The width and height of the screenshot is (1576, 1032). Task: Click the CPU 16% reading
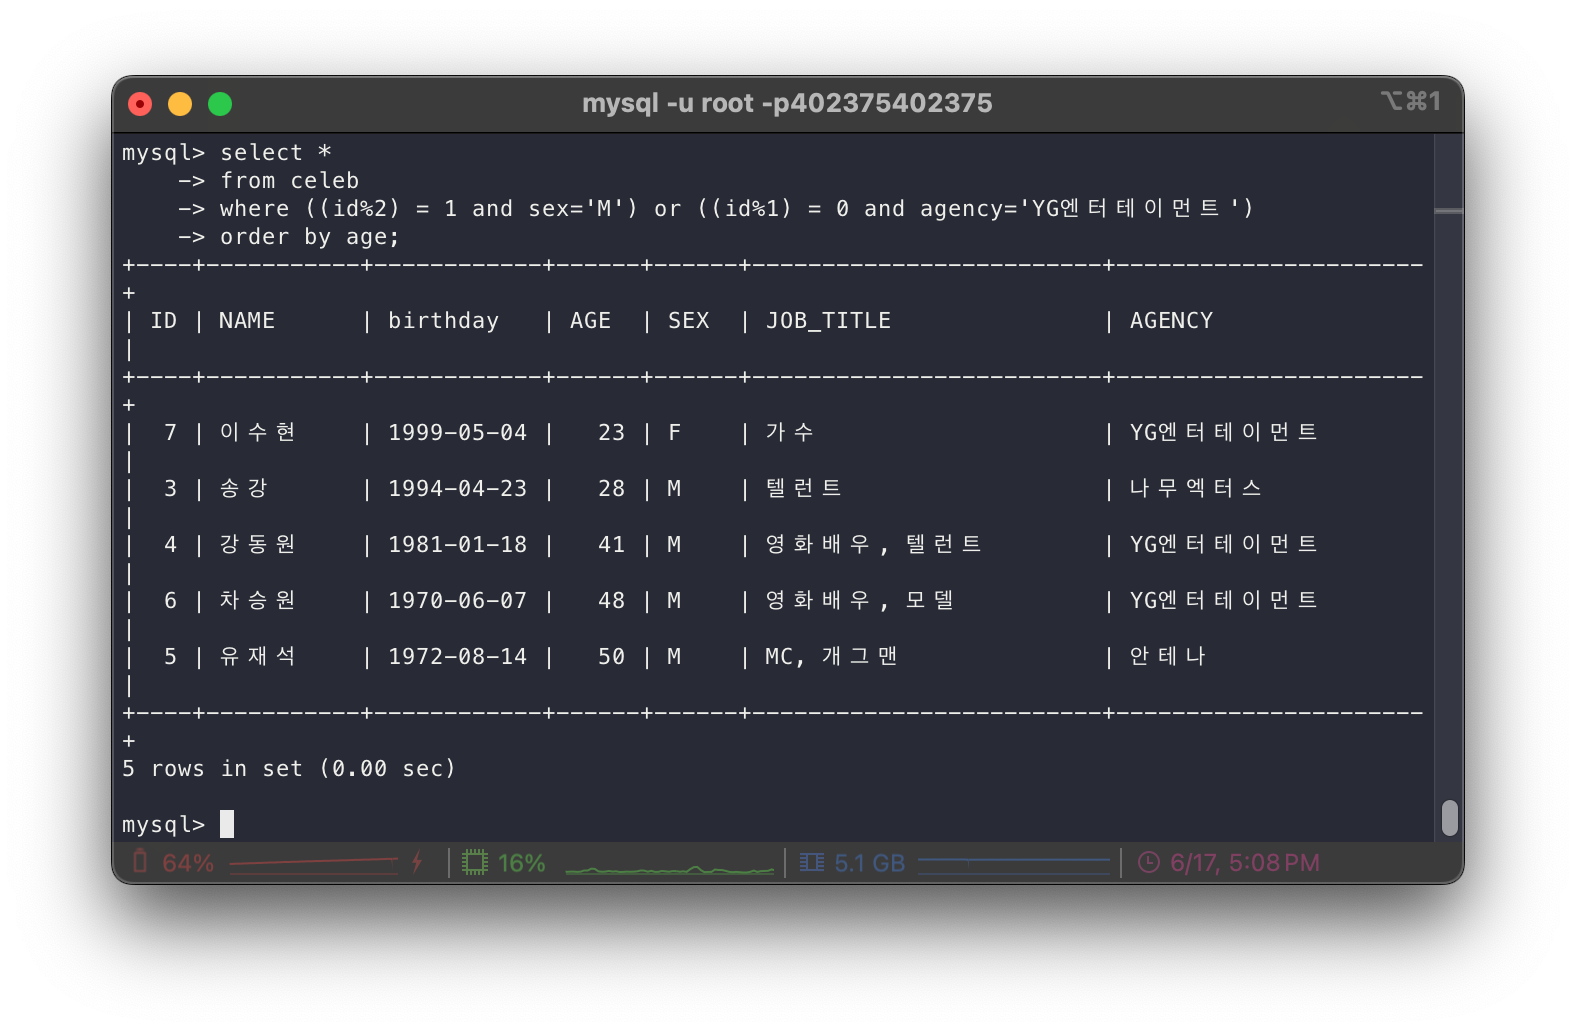point(522,863)
